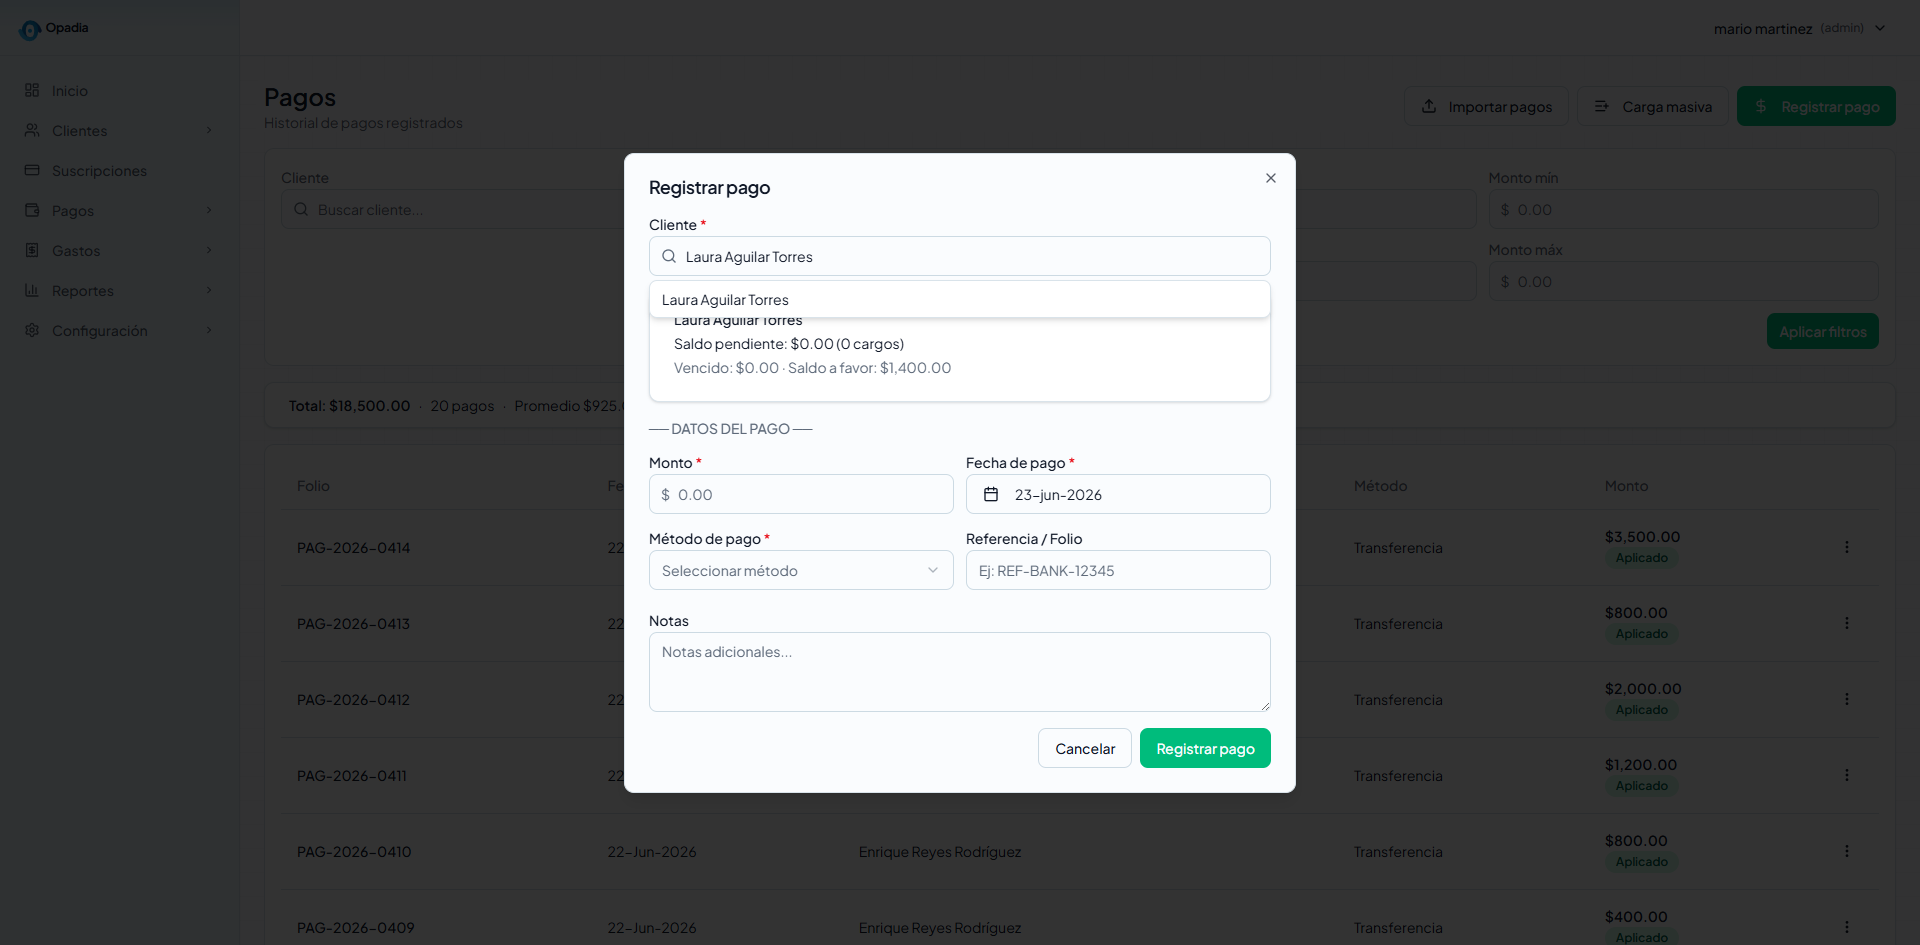The width and height of the screenshot is (1920, 945).
Task: Expand the Reportes sidebar menu chevron
Action: pos(209,290)
